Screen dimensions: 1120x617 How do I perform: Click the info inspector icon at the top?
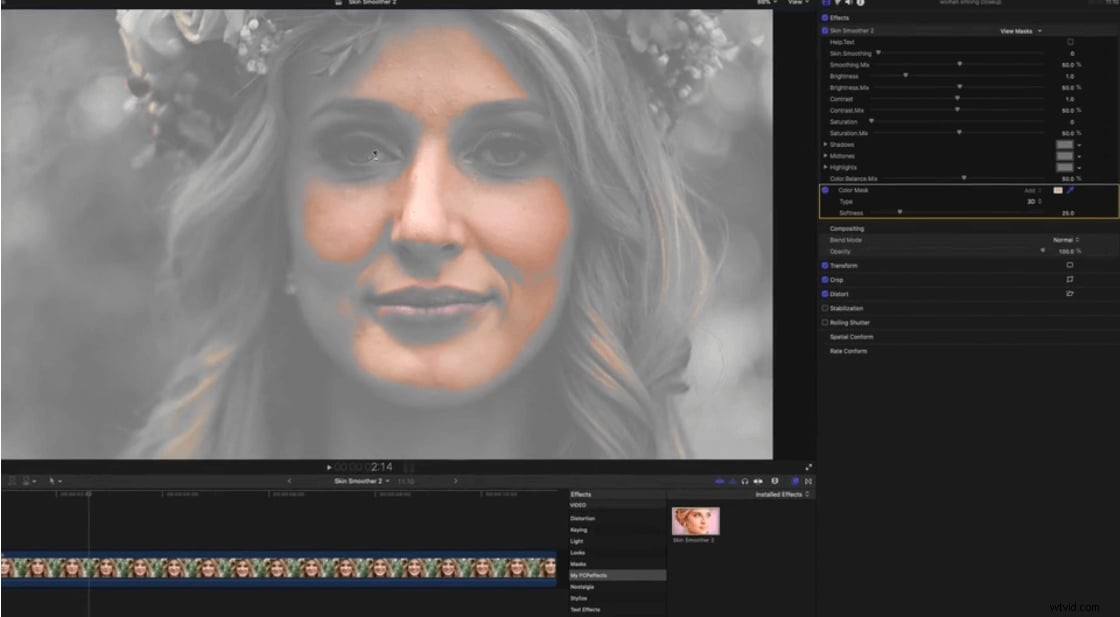tap(861, 4)
